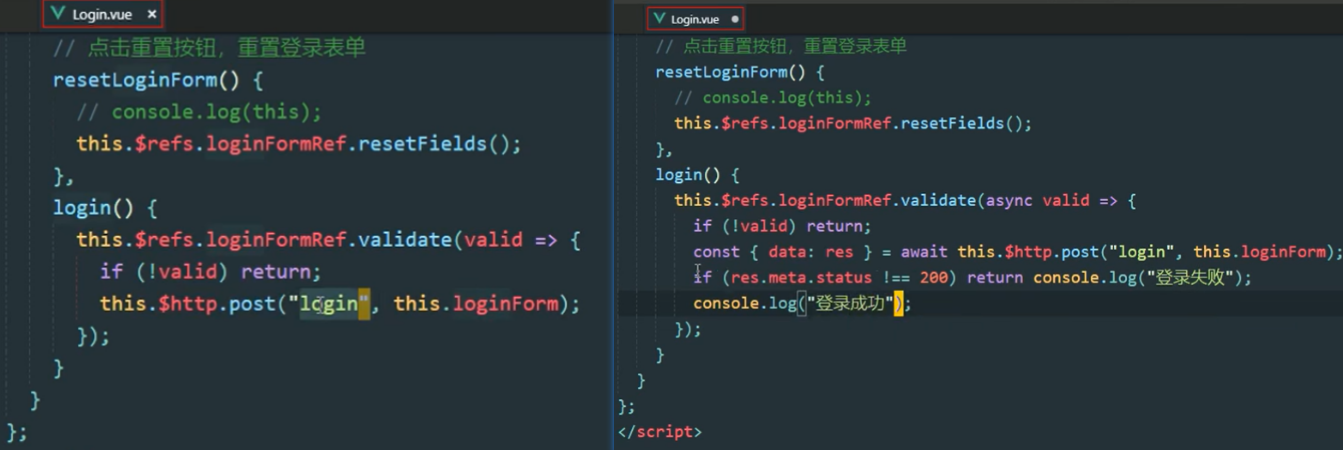Click the unsaved dot on the right pane's Login.vue tab
Viewport: 1343px width, 450px height.
point(735,19)
